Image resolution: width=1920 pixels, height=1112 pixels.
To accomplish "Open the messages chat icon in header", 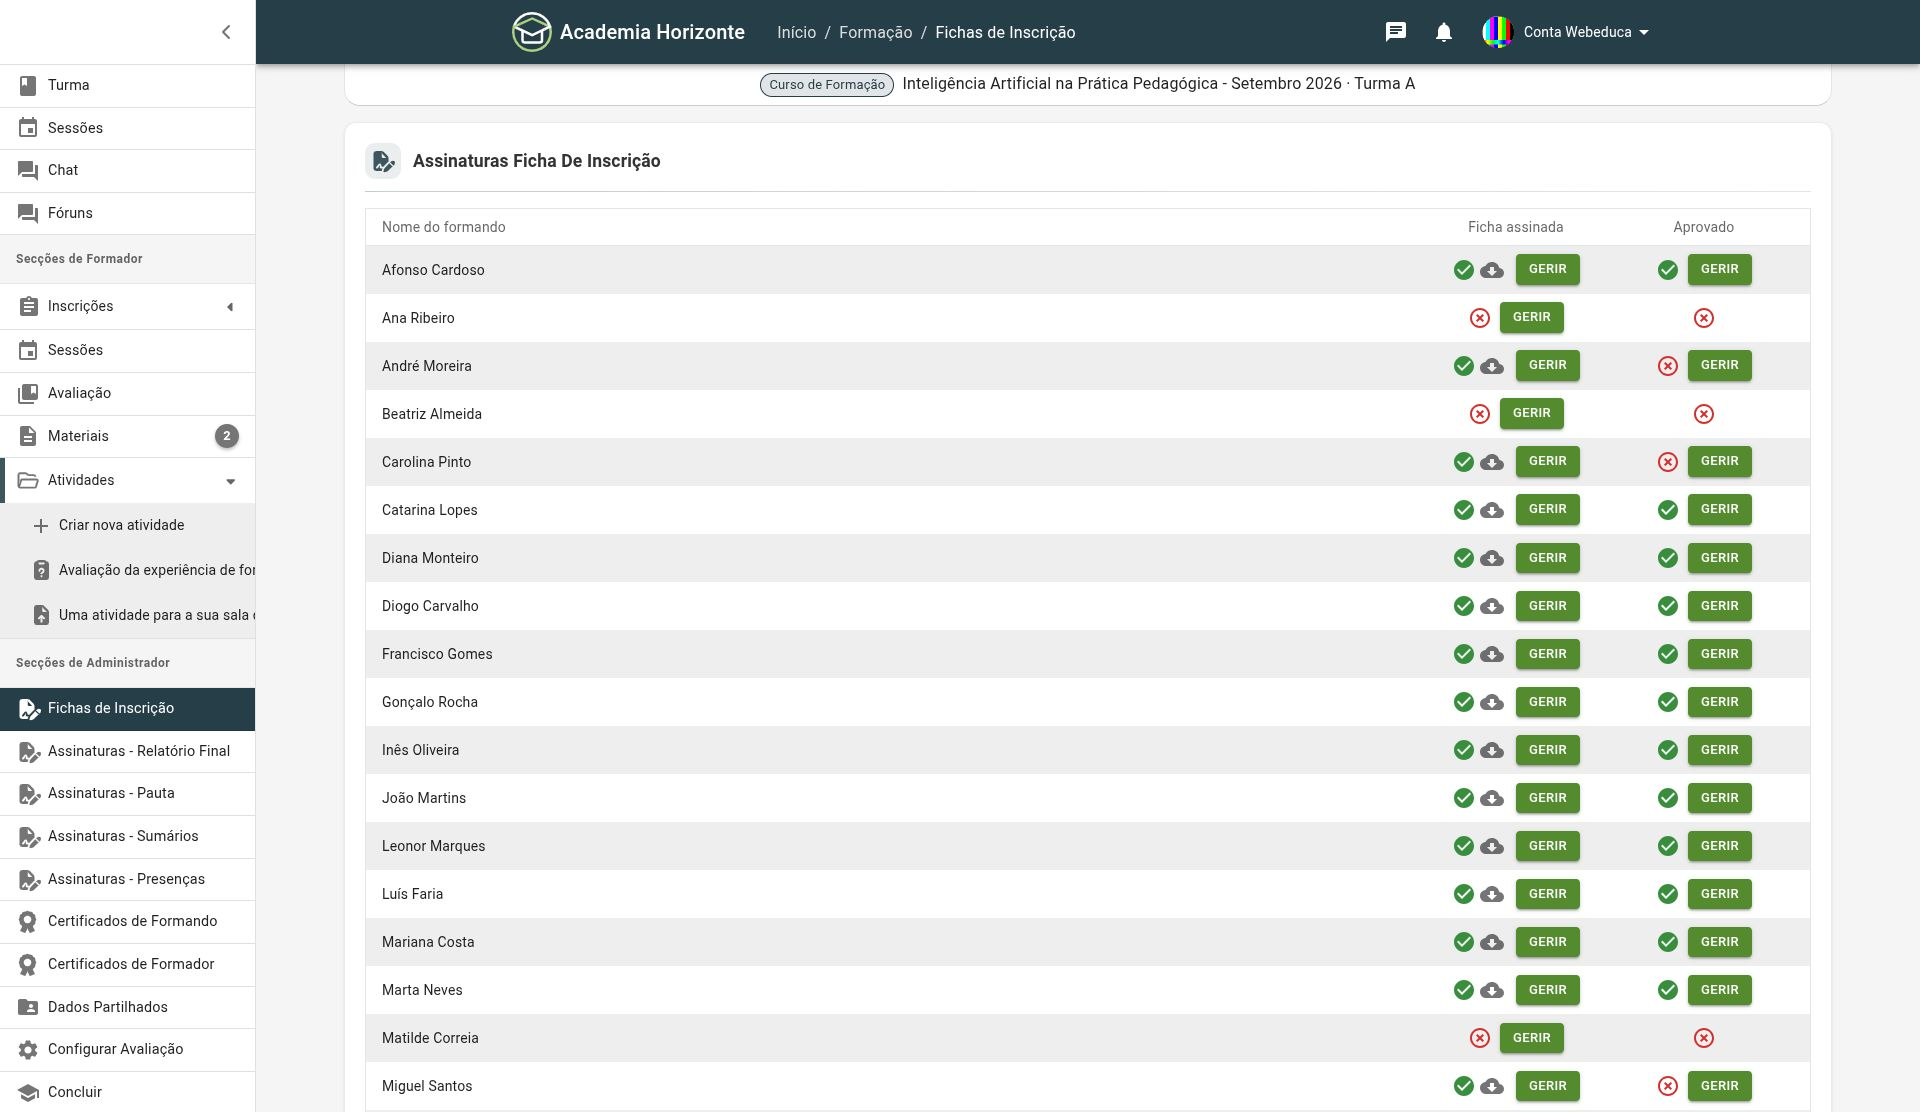I will coord(1396,32).
